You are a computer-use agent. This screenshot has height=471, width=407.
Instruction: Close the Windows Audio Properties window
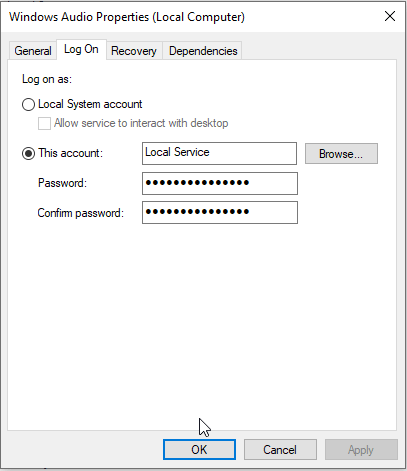(390, 16)
